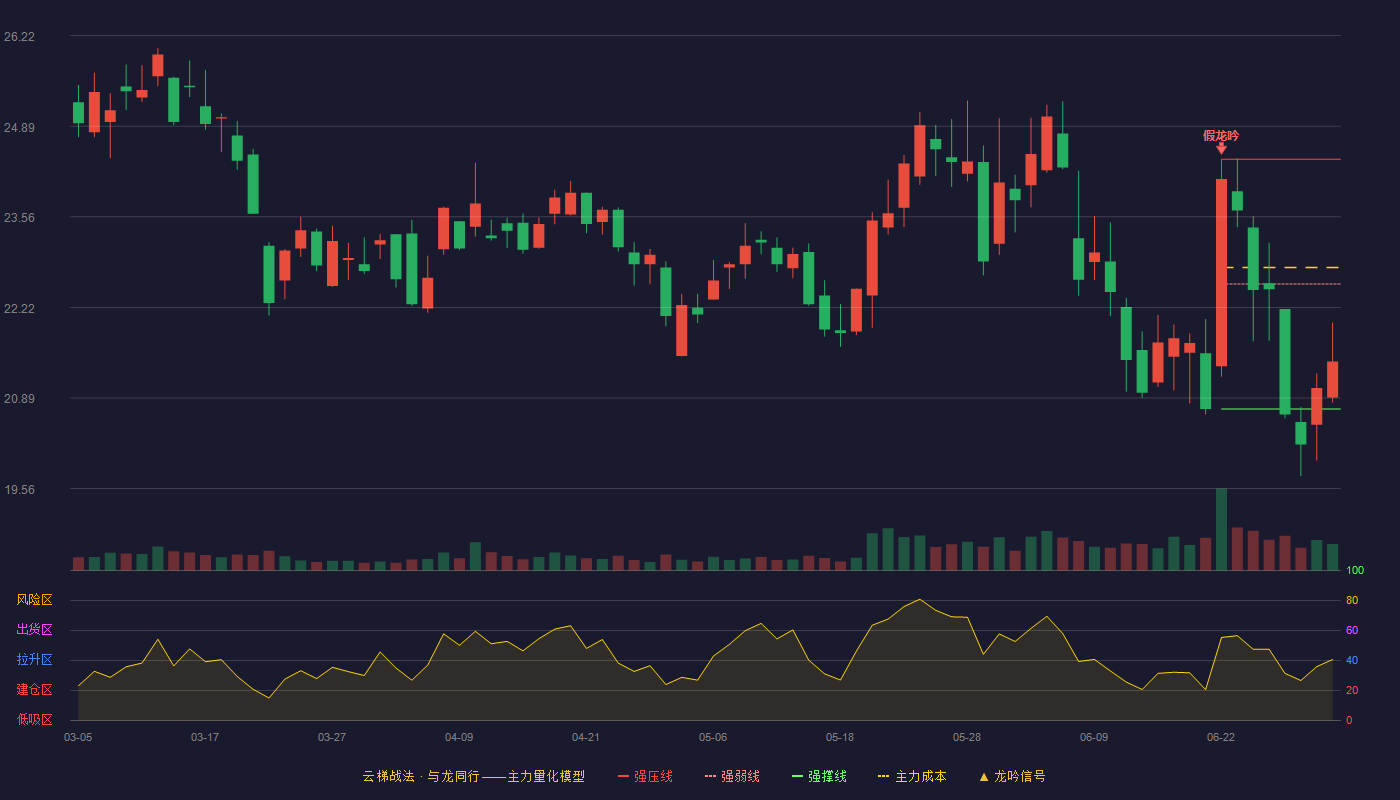Click the orange 80 indicator scale value
The height and width of the screenshot is (800, 1400).
[1352, 601]
